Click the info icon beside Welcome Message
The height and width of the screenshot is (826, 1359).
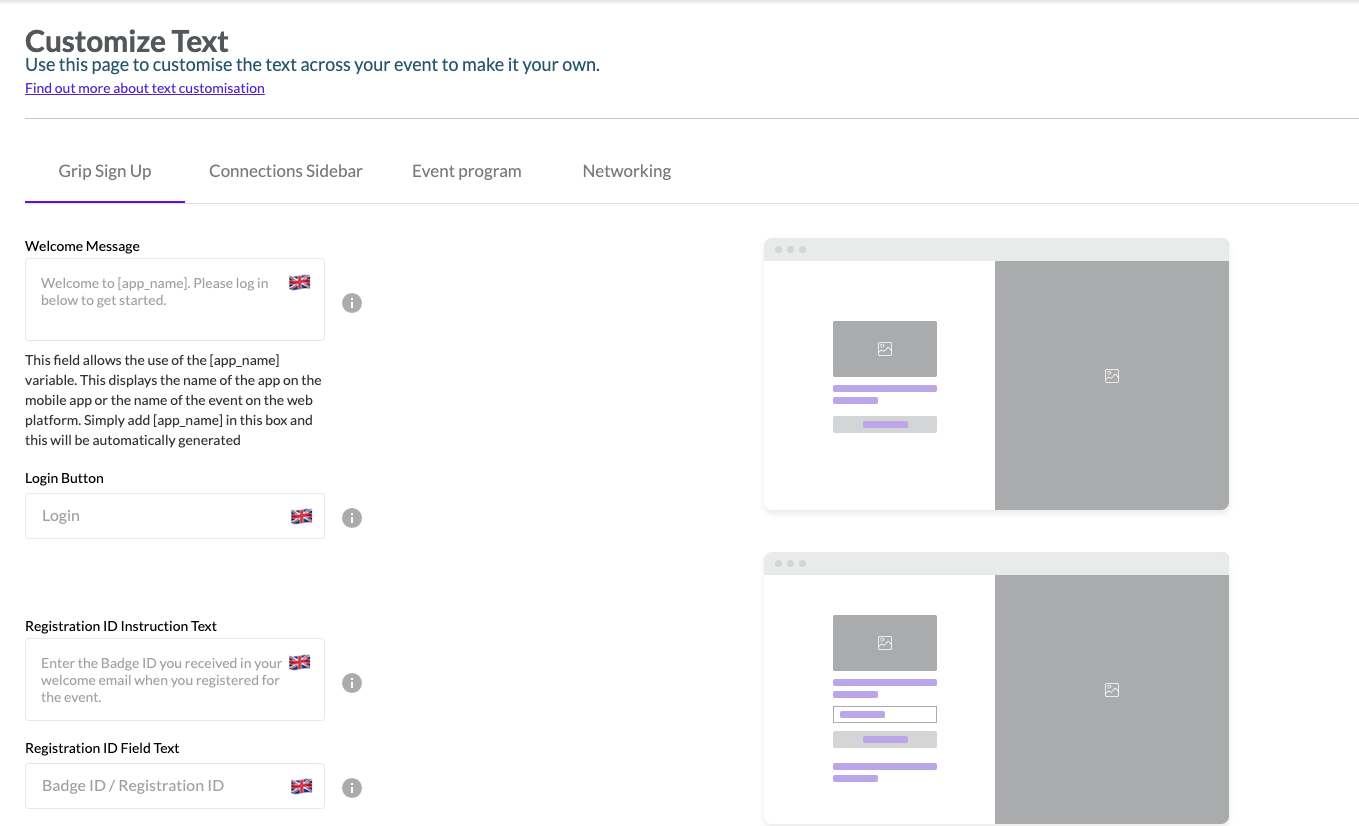click(352, 303)
